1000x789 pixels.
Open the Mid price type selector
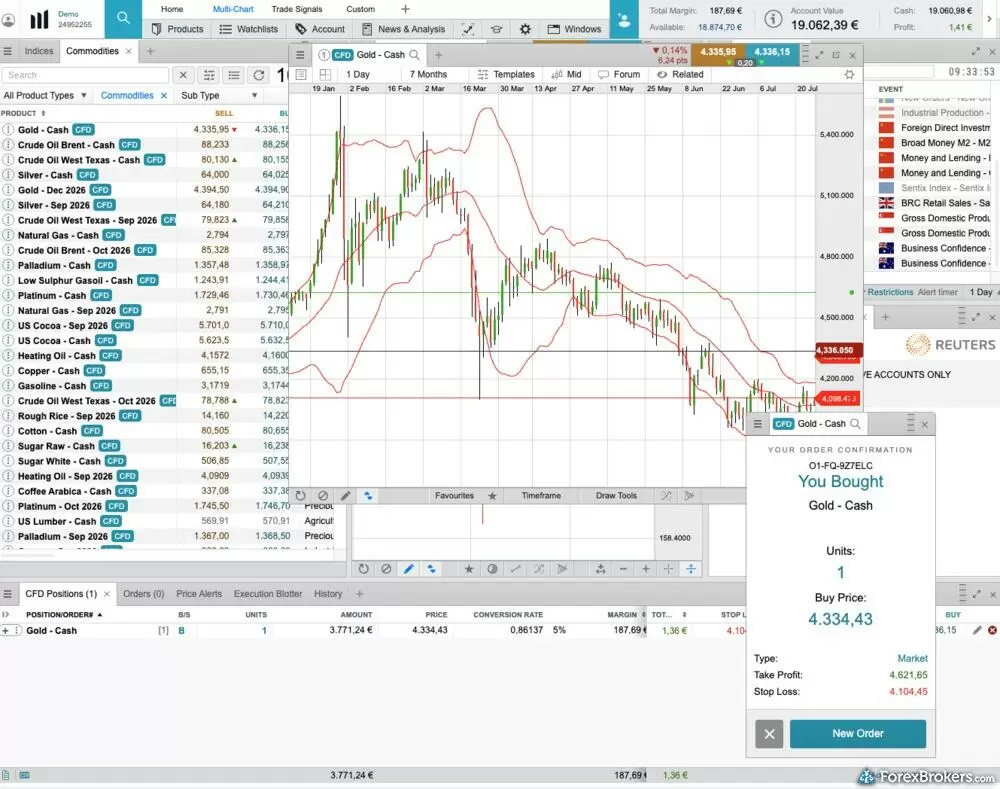click(x=566, y=75)
